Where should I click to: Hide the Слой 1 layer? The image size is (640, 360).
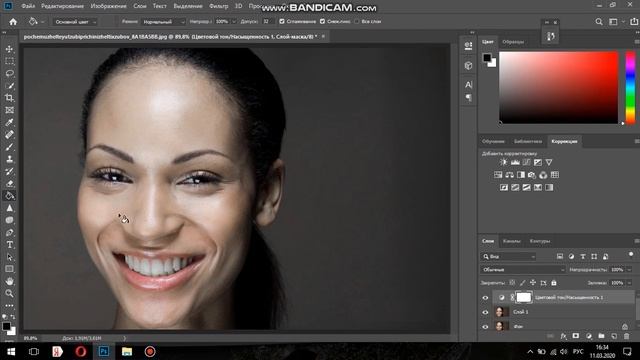point(485,312)
